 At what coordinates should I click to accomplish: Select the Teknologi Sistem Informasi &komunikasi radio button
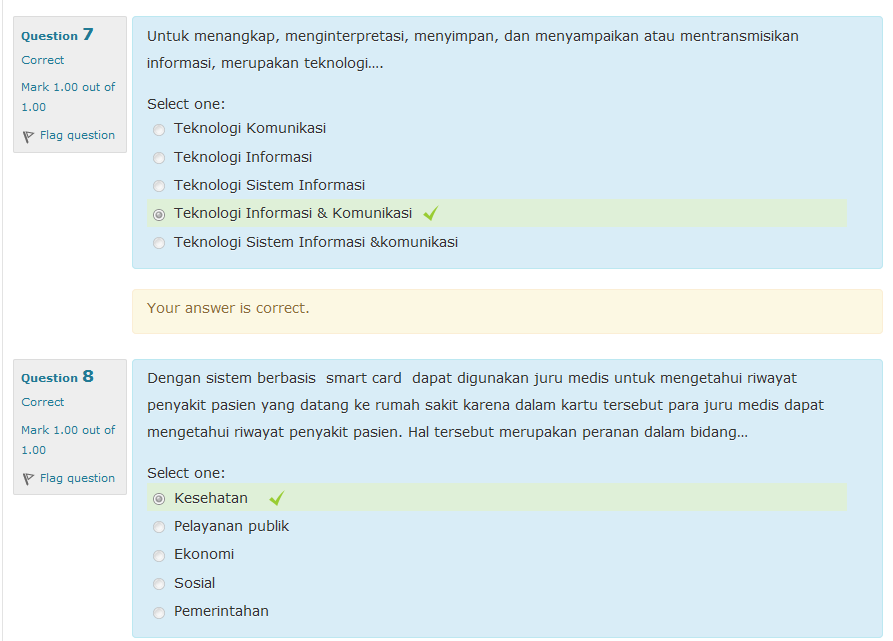tap(159, 243)
